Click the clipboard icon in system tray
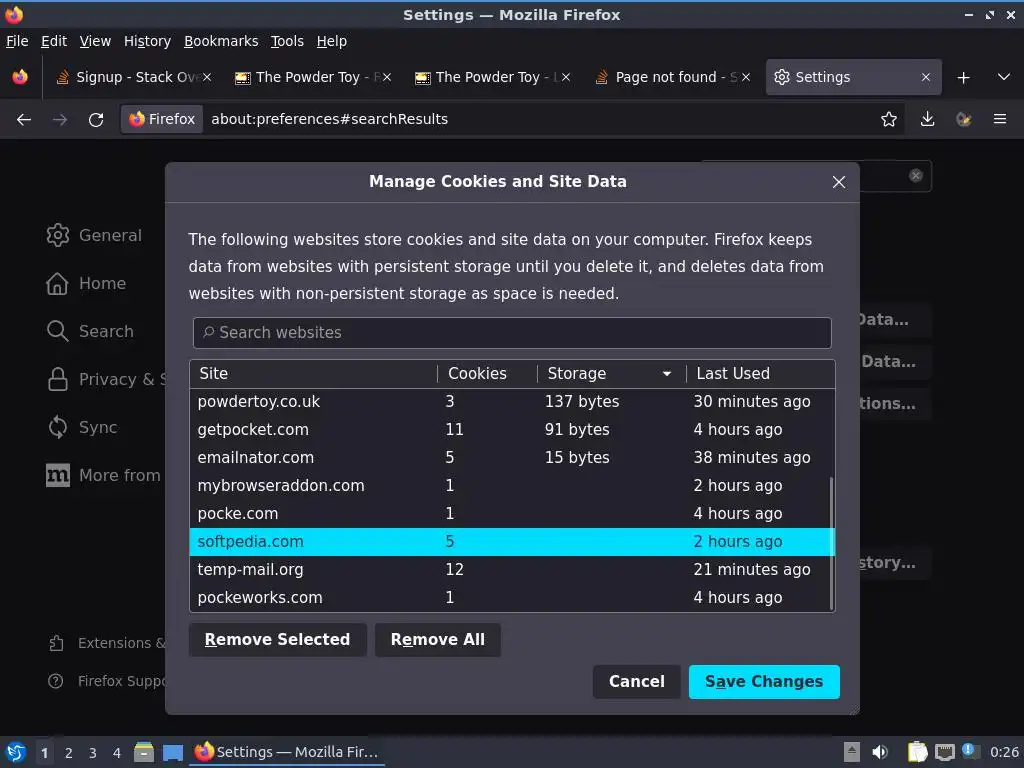Image resolution: width=1024 pixels, height=768 pixels. pyautogui.click(x=917, y=752)
